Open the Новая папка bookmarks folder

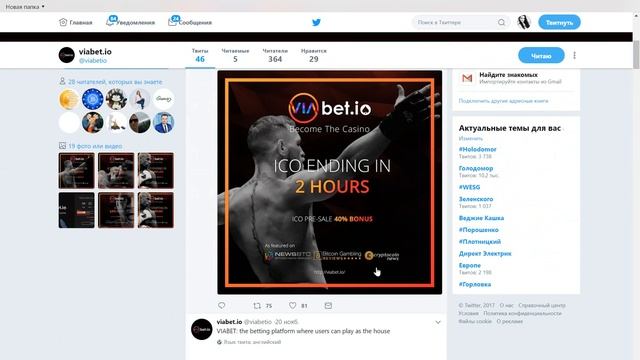click(x=24, y=7)
